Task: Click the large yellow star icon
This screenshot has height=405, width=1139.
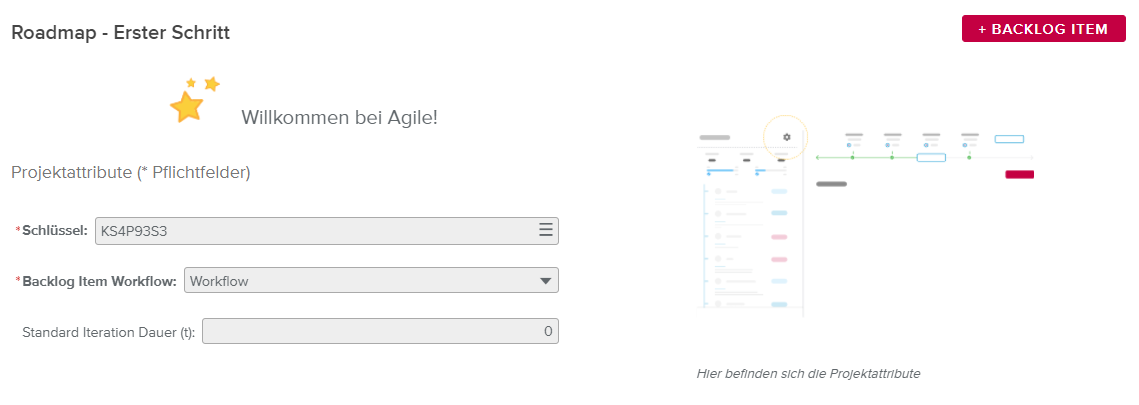Action: click(187, 106)
